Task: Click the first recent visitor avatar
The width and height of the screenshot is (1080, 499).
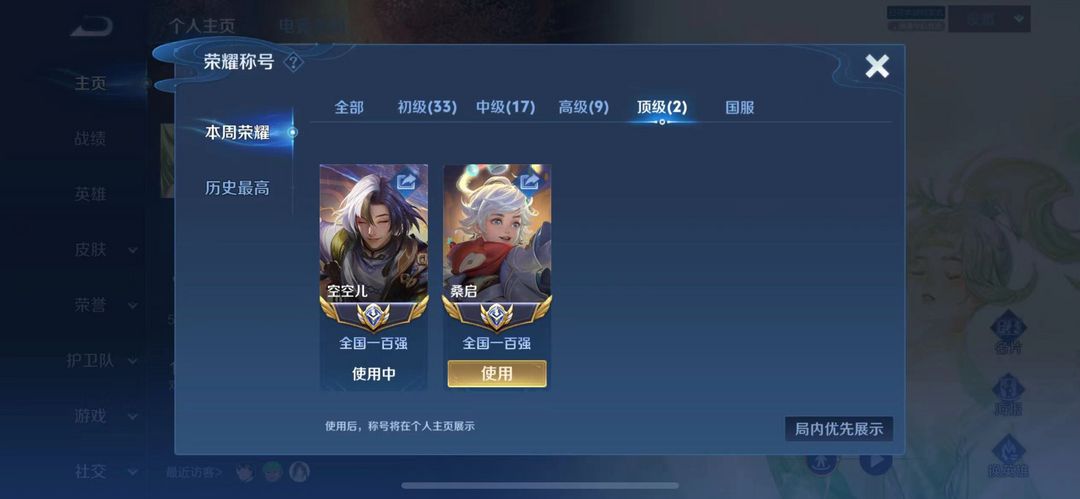Action: click(245, 471)
